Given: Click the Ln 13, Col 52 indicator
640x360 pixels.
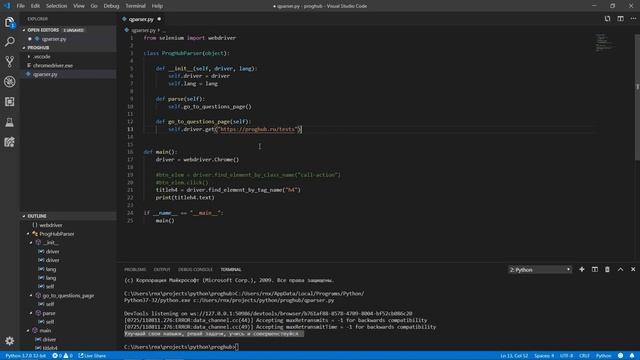Looking at the screenshot, I should (x=514, y=356).
